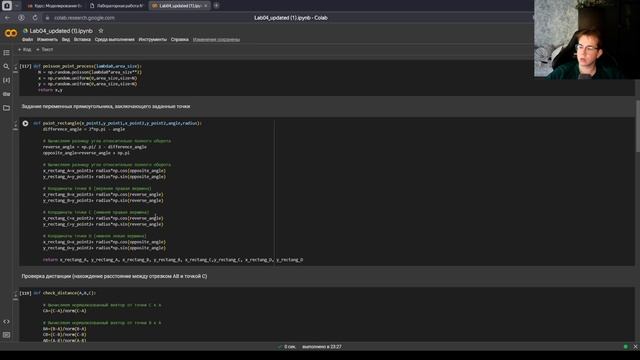Click the notebook vertical scrollbar
This screenshot has height=360, width=640.
[x=637, y=127]
